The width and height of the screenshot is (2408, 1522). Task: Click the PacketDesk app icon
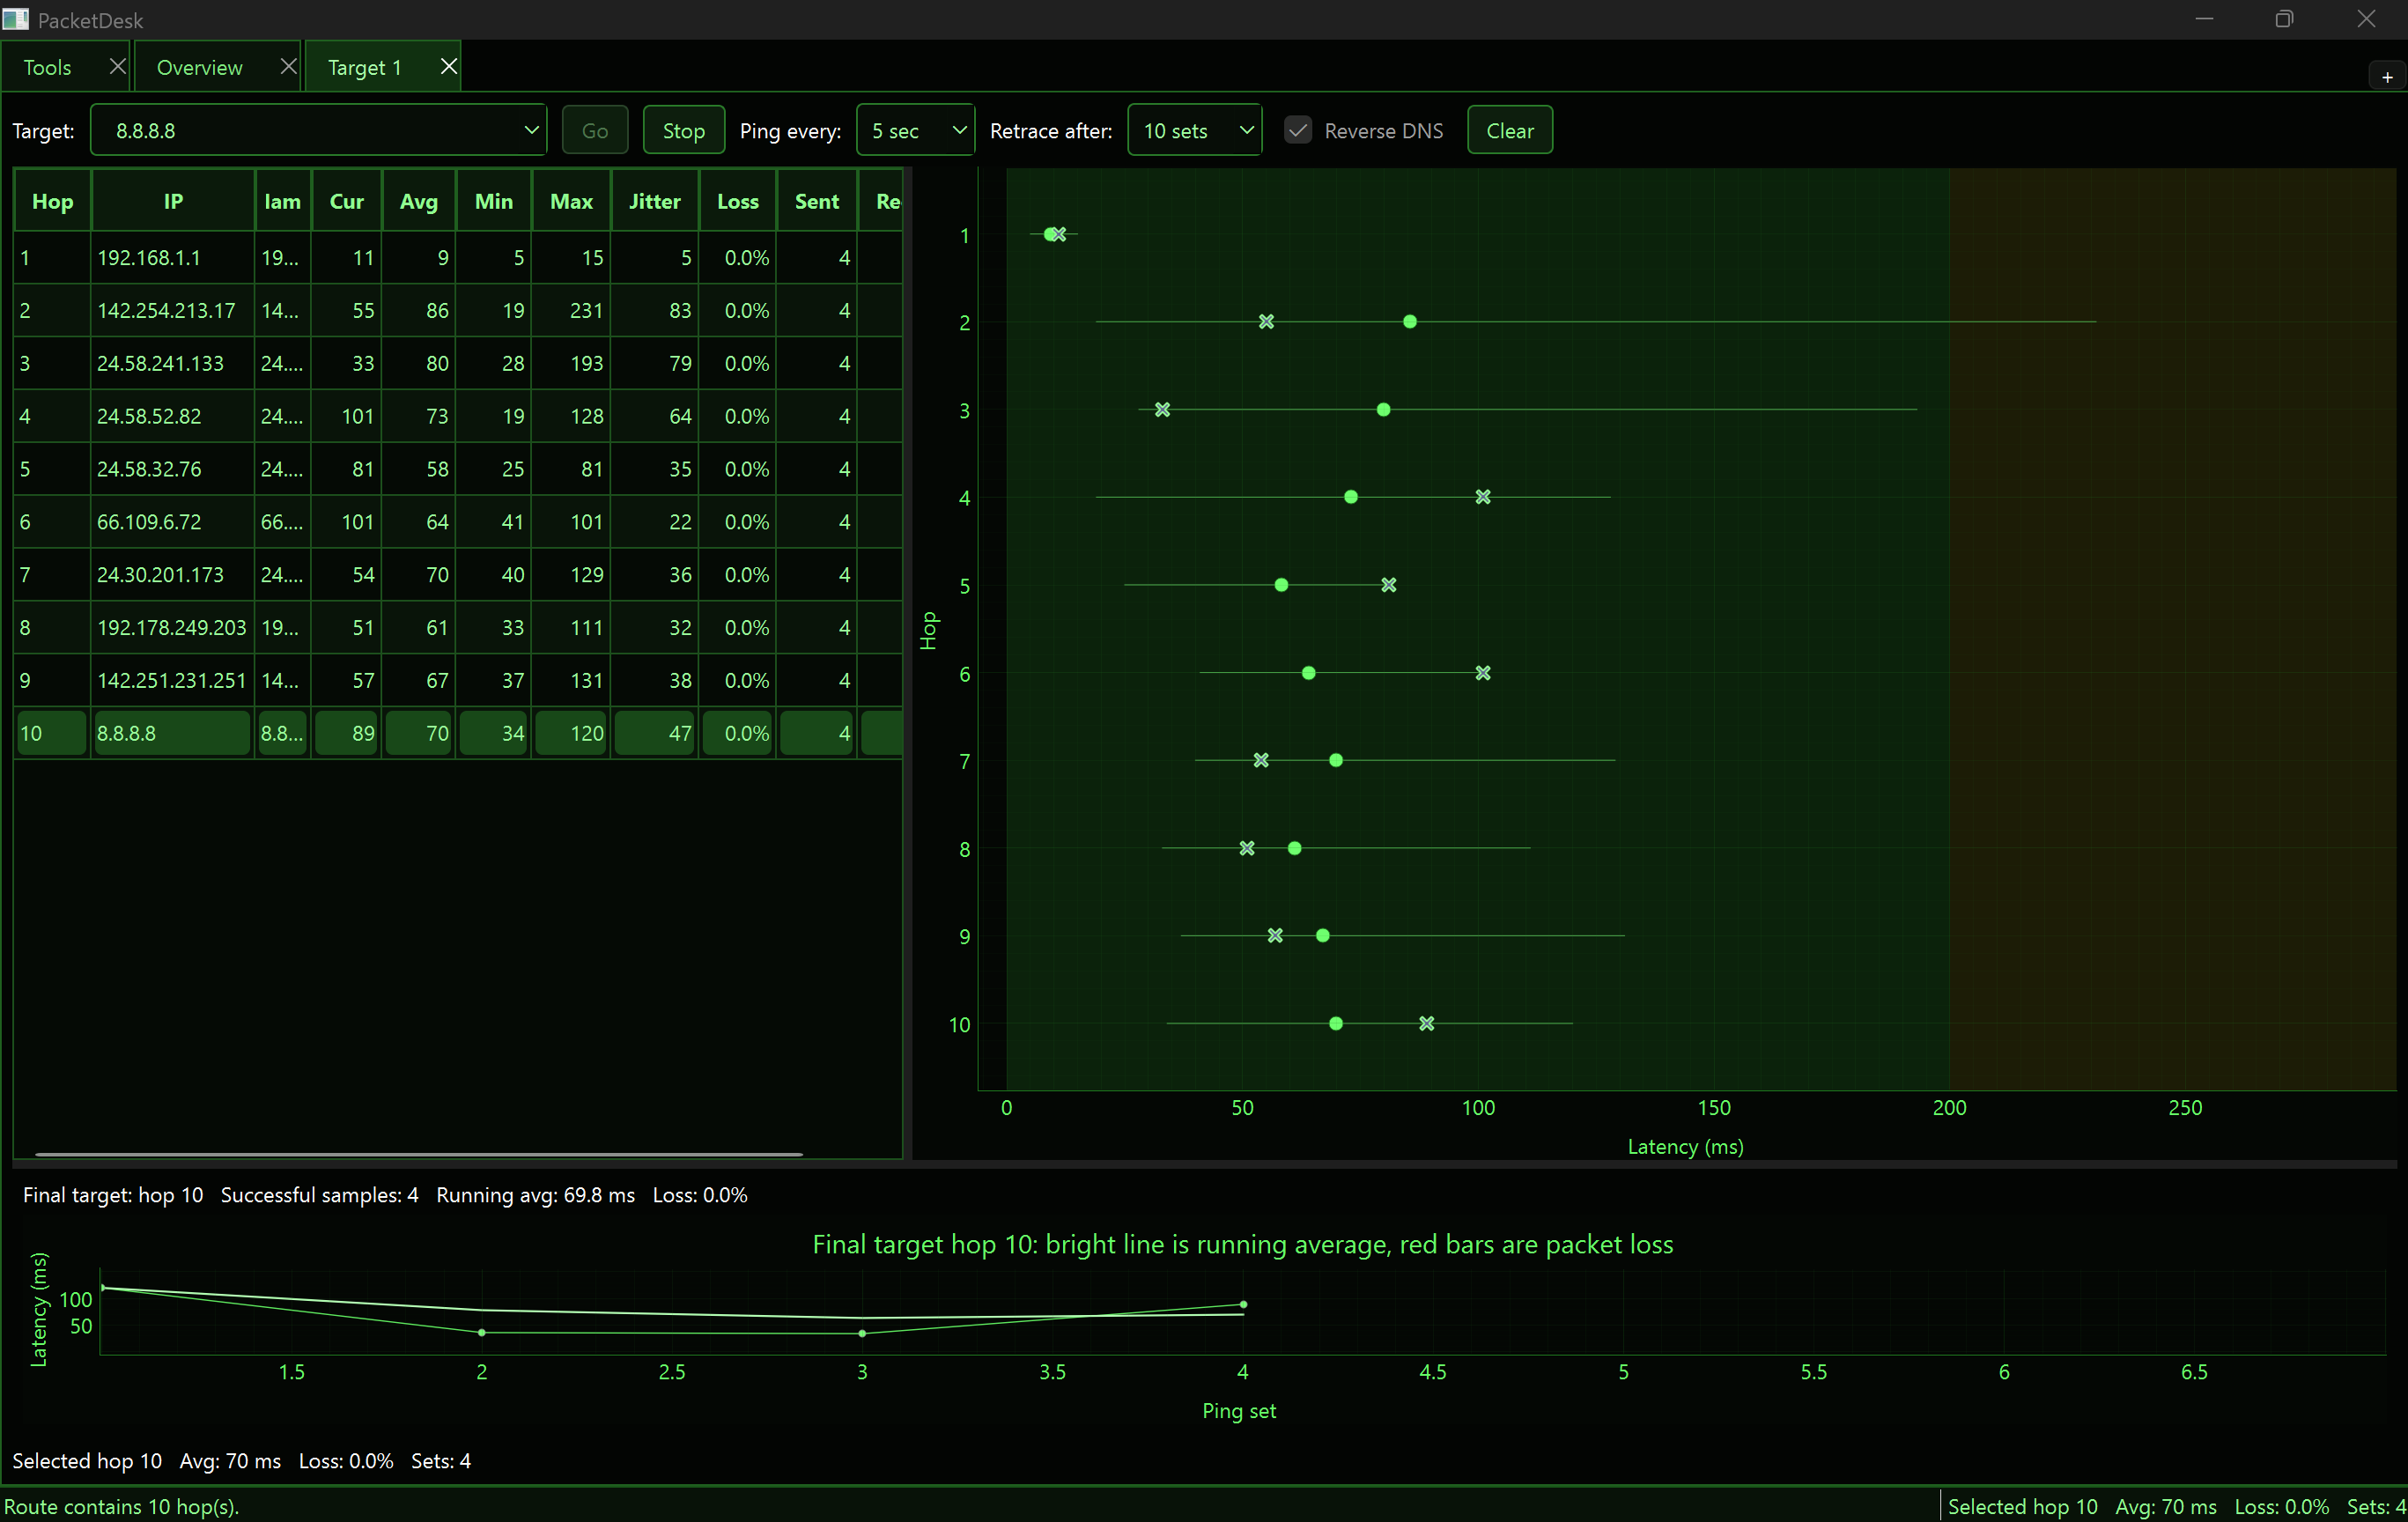click(15, 19)
